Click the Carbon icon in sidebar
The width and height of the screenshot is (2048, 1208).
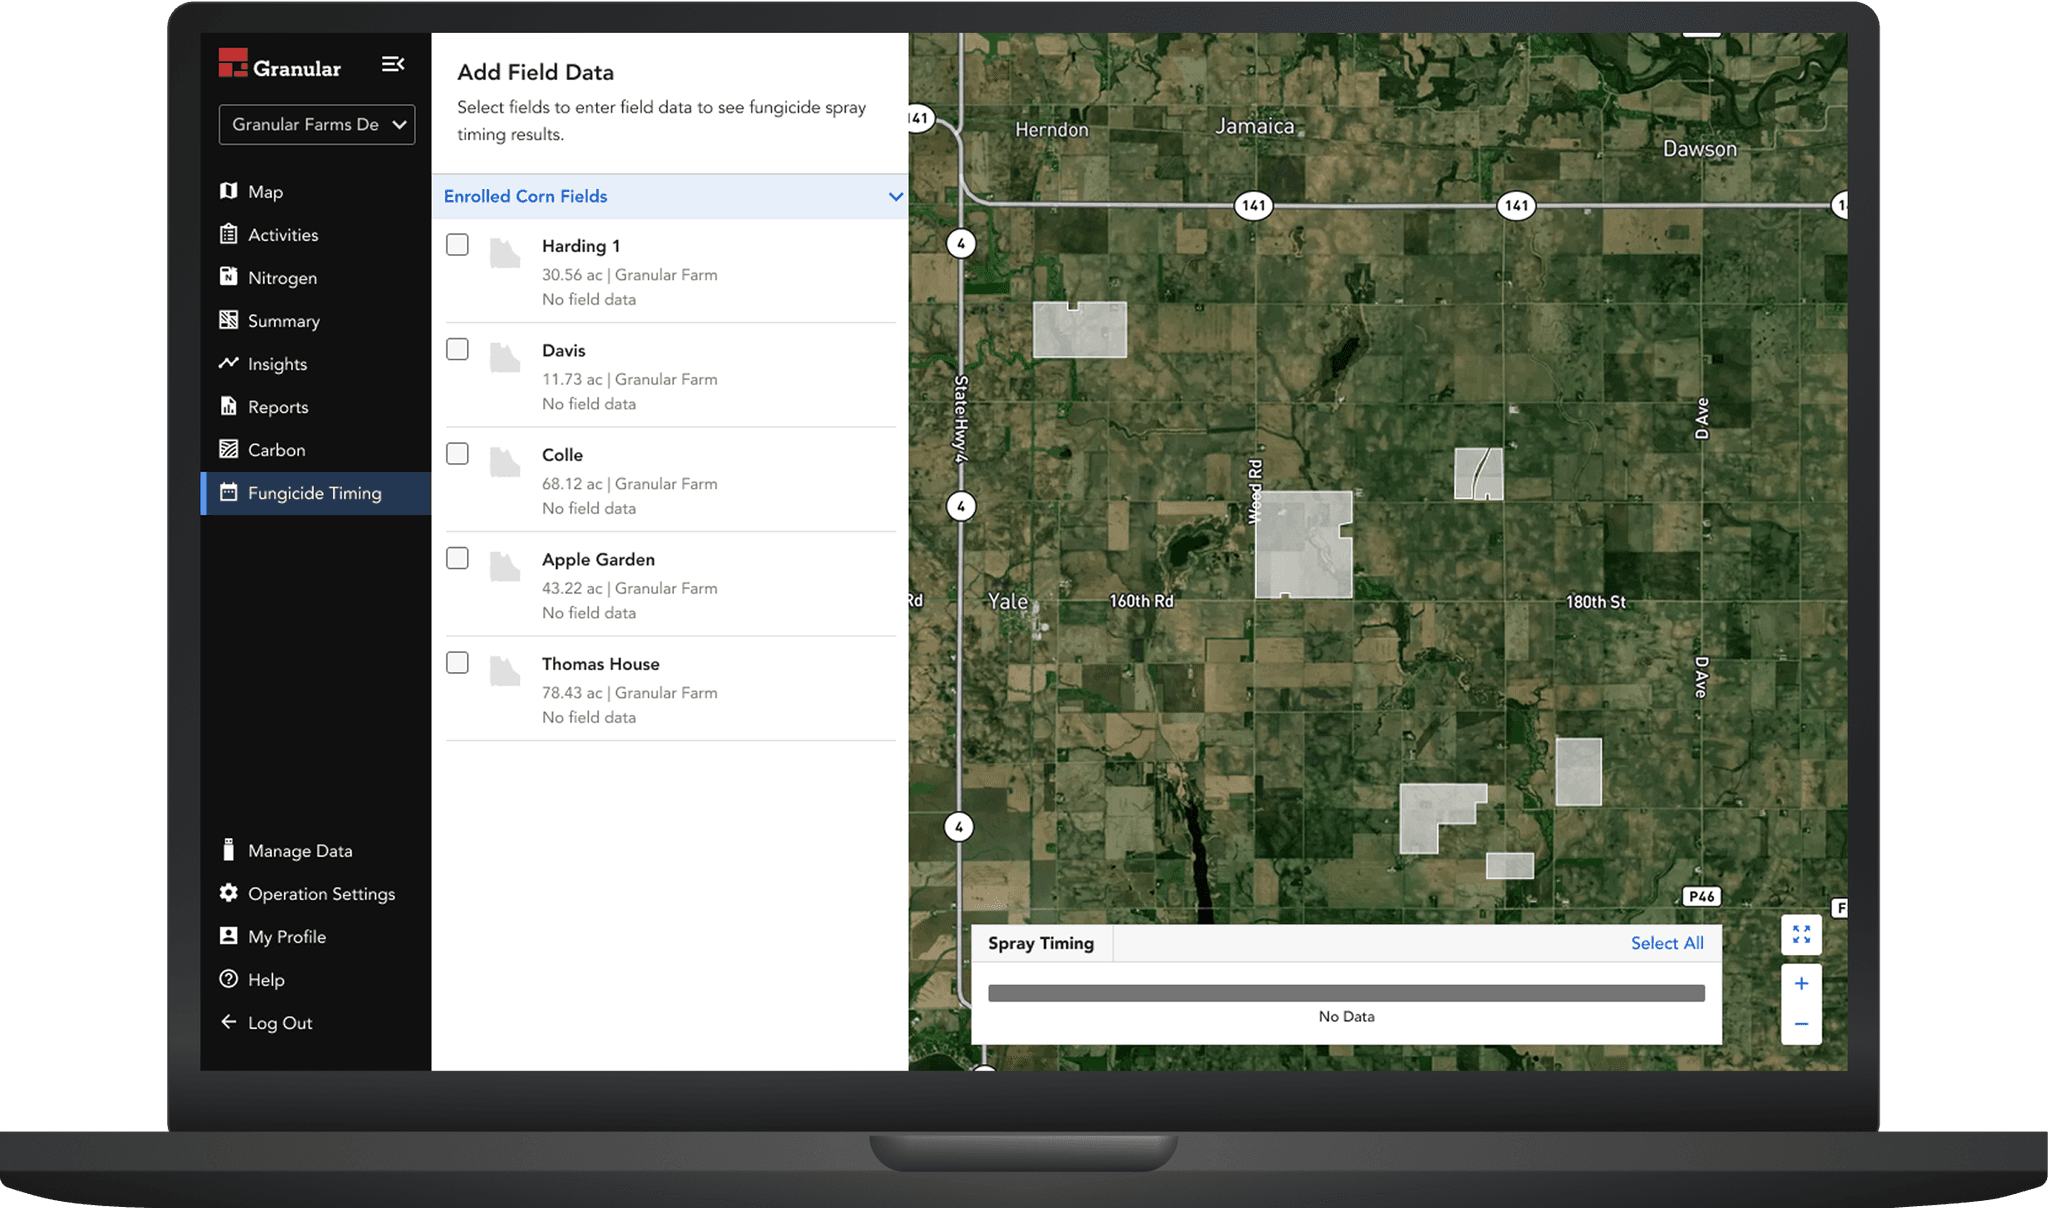click(229, 449)
